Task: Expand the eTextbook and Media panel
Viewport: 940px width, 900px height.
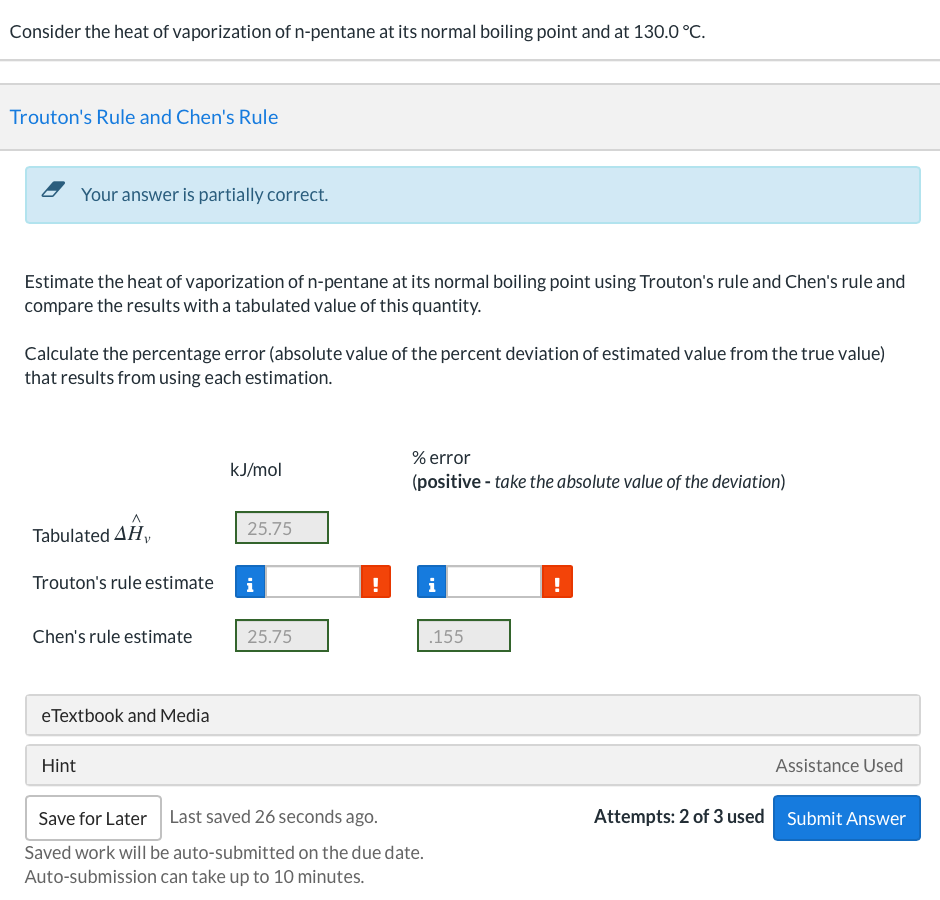Action: 472,715
